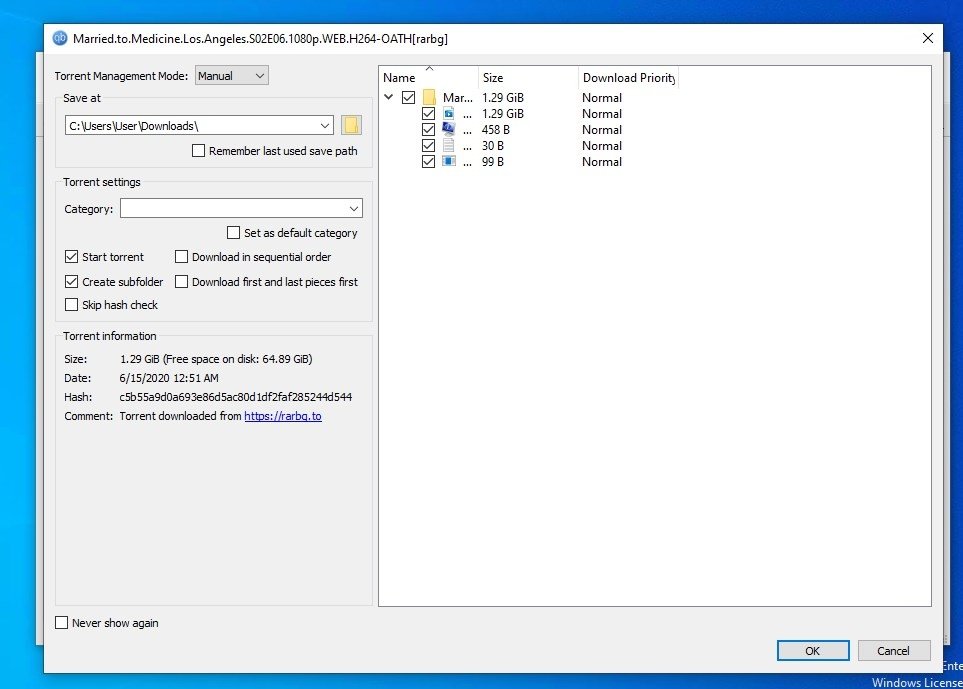Uncheck the Create subfolder option
963x689 pixels.
(72, 282)
